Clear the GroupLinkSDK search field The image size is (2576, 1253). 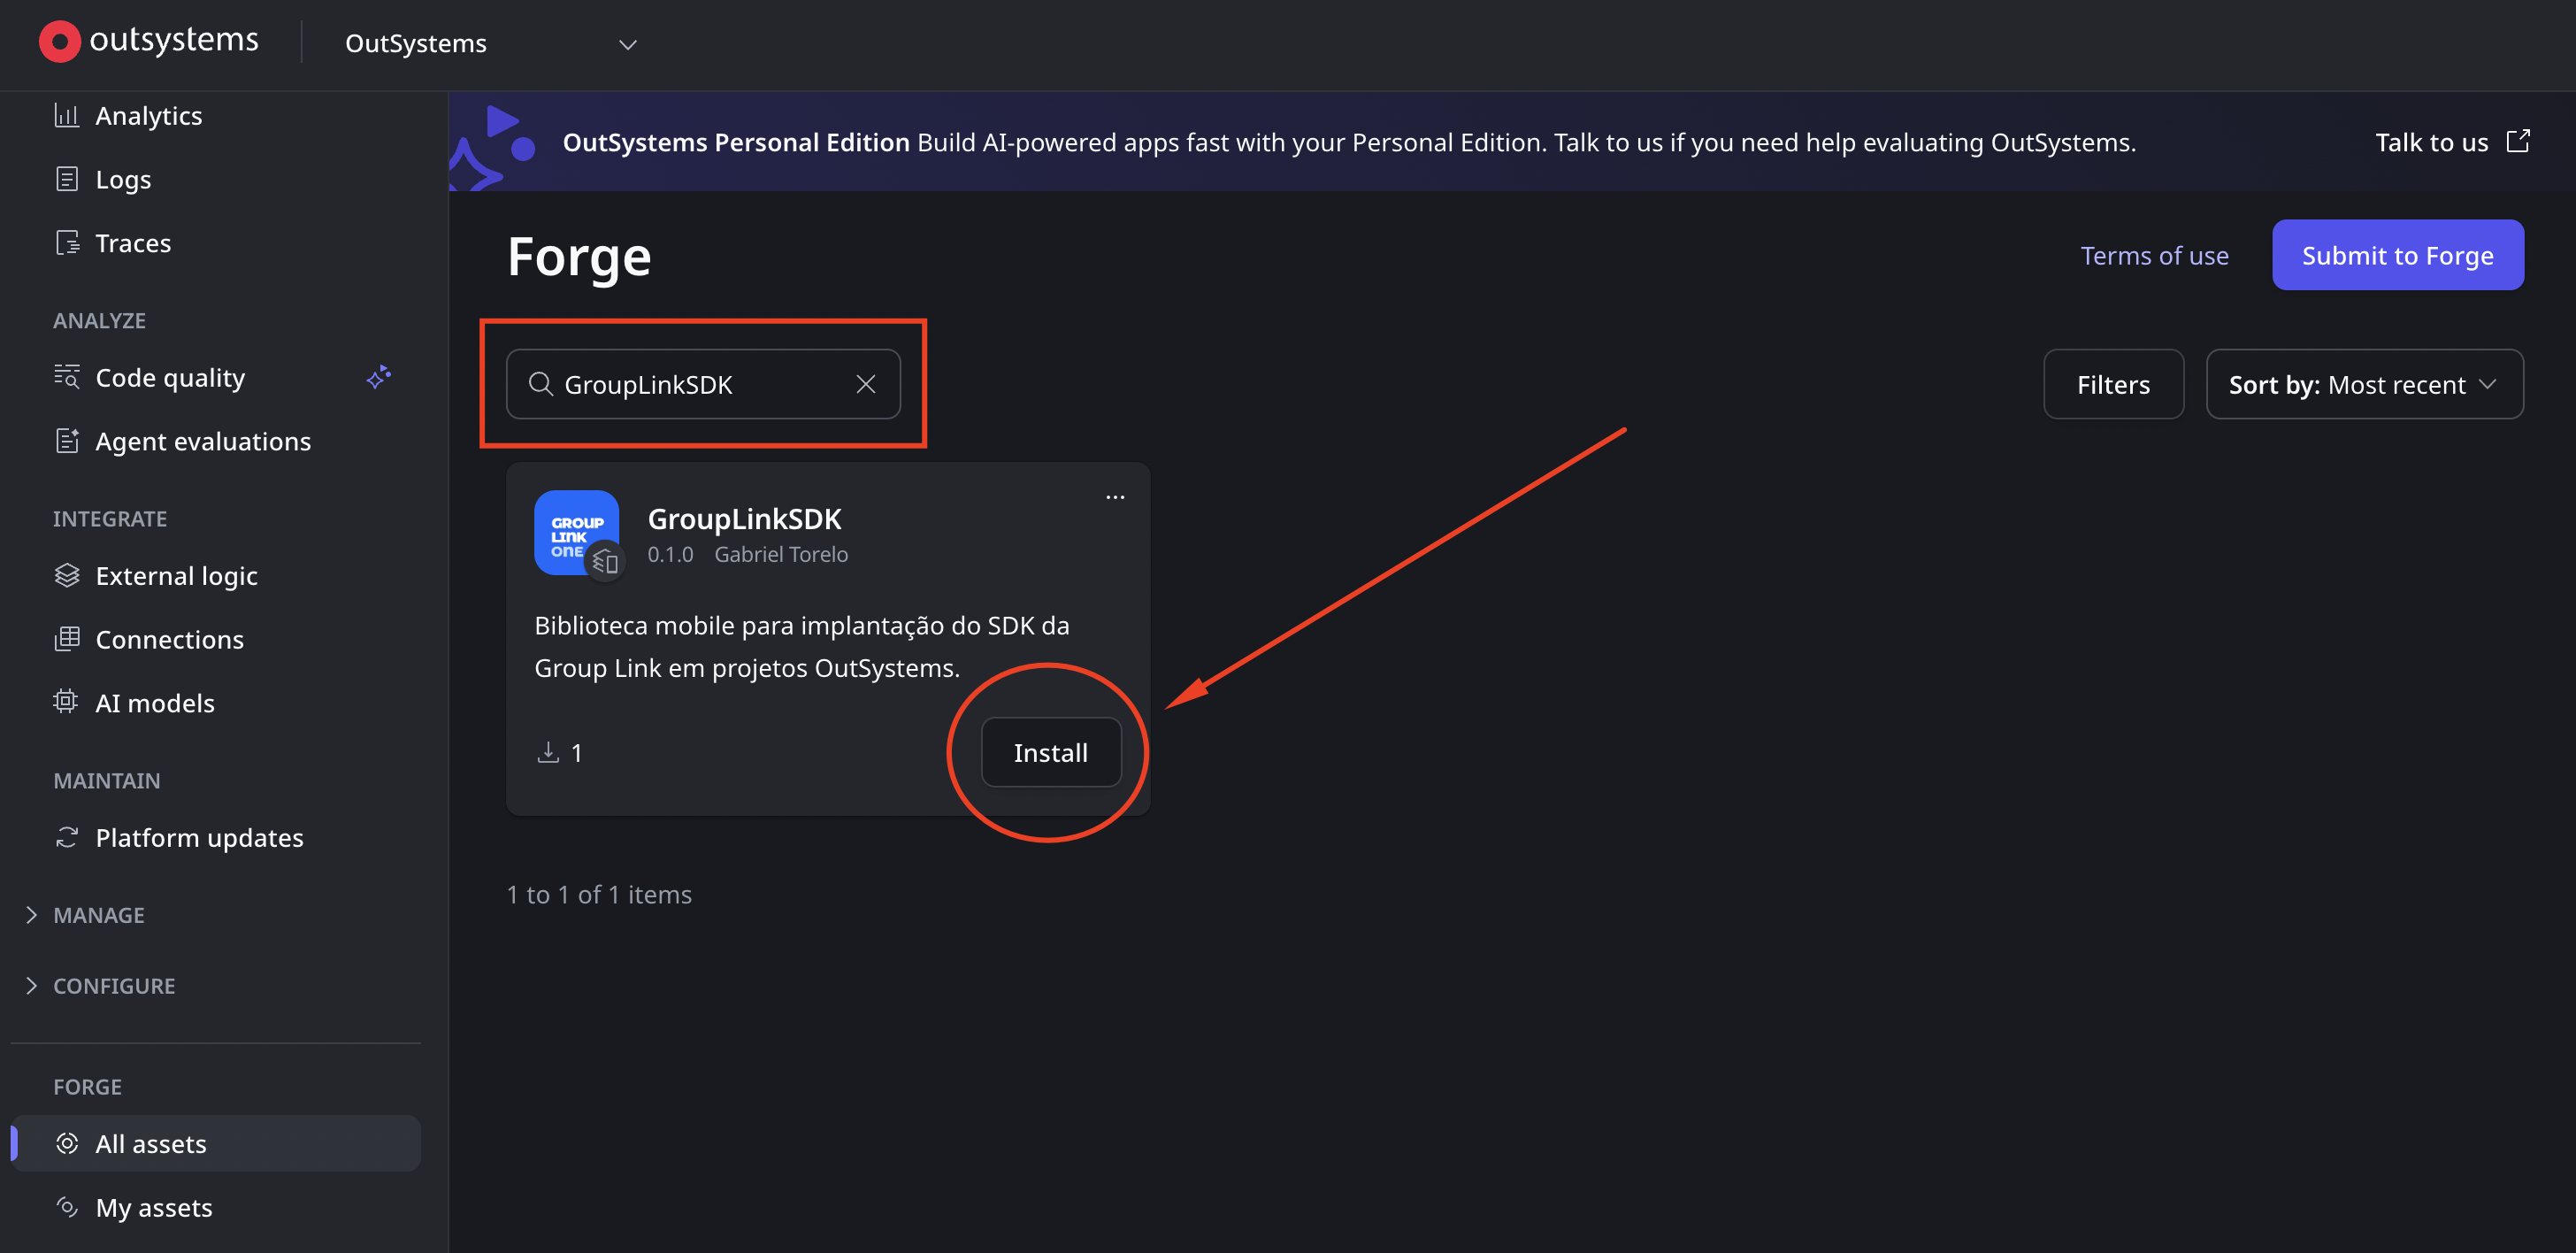pyautogui.click(x=865, y=384)
